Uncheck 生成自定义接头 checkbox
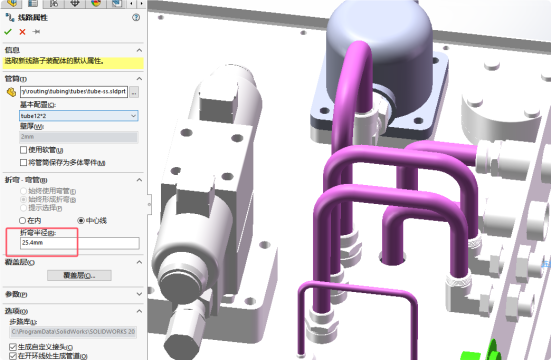The width and height of the screenshot is (551, 360). (13, 347)
